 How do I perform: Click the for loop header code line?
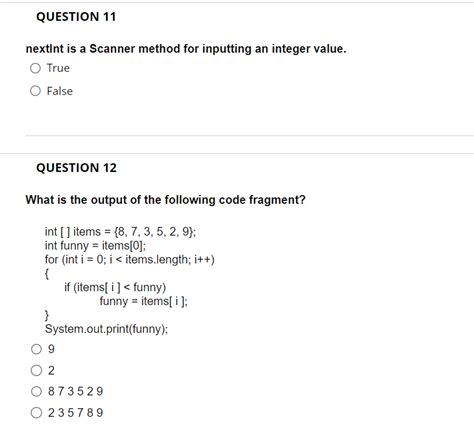[130, 260]
